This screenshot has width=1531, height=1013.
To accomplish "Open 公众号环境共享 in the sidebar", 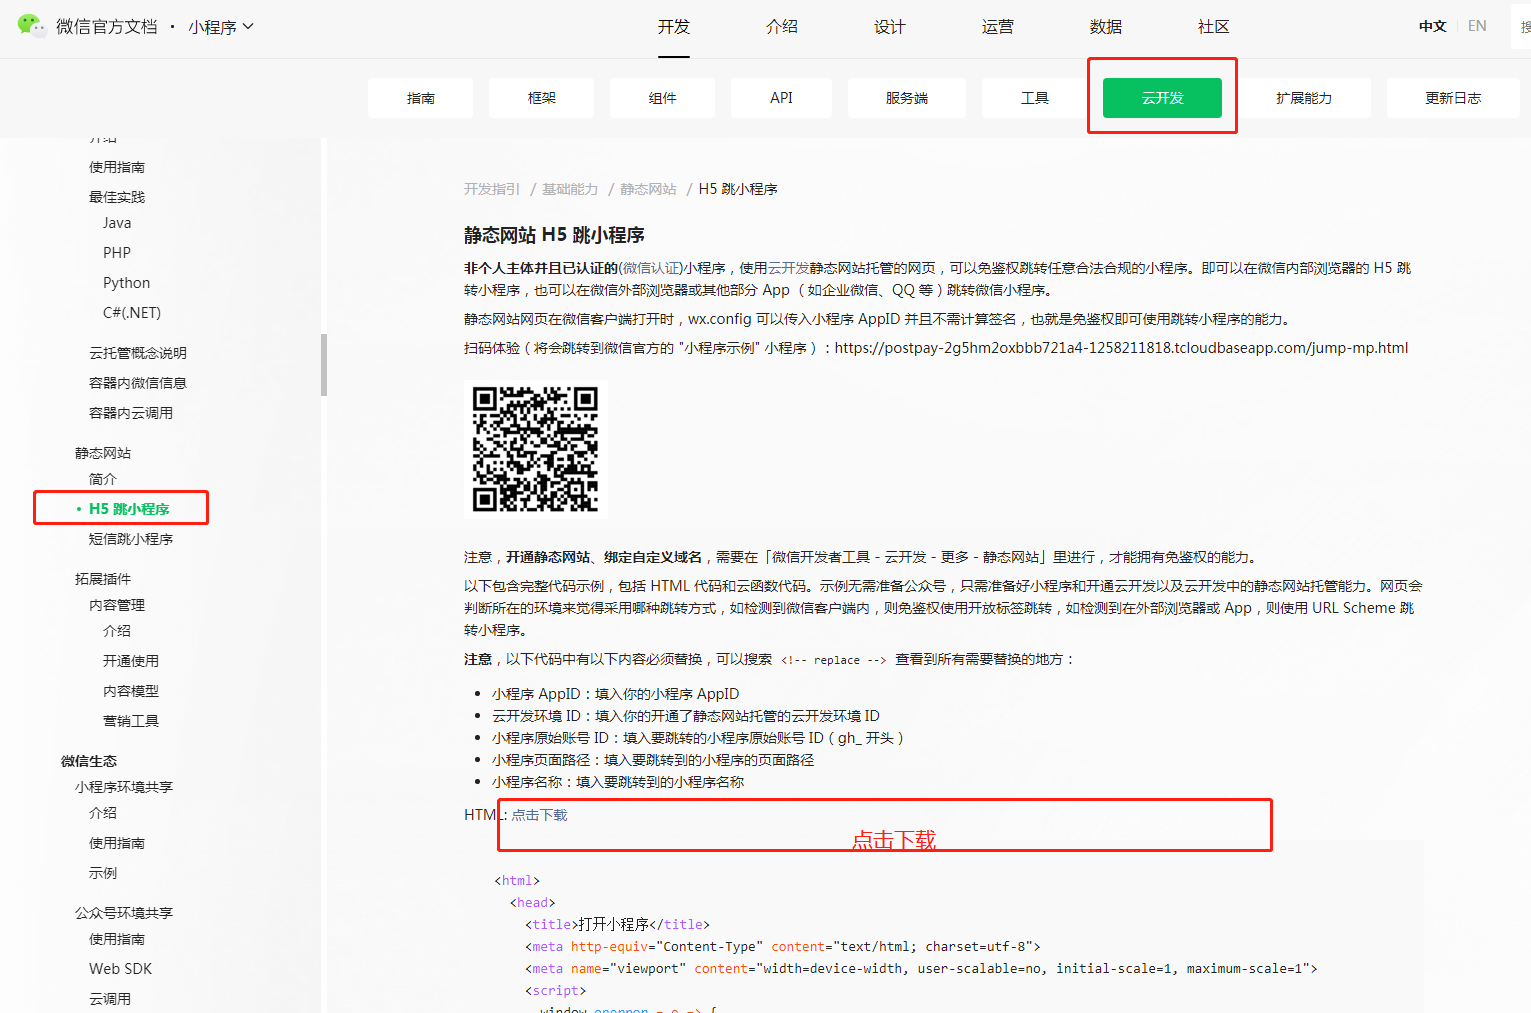I will click(124, 913).
